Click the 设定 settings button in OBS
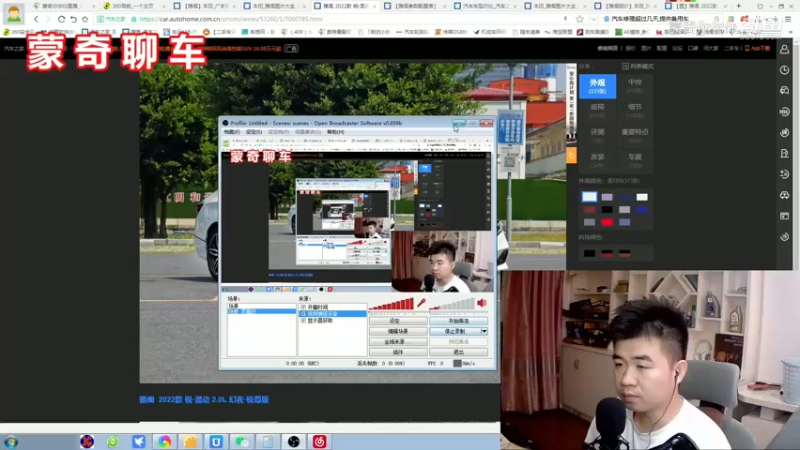This screenshot has height=450, width=800. coord(398,321)
